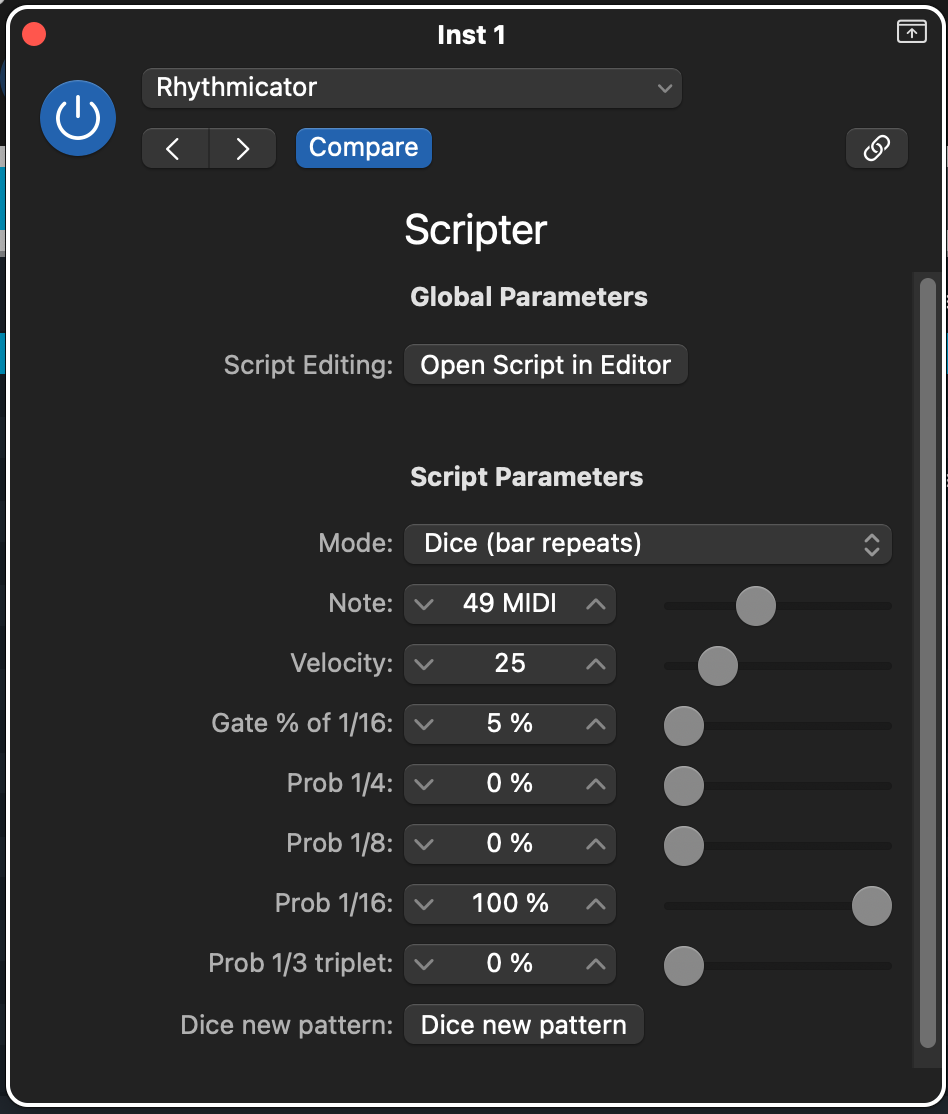Click the upward panel collapse control top right
The image size is (948, 1114).
click(910, 31)
